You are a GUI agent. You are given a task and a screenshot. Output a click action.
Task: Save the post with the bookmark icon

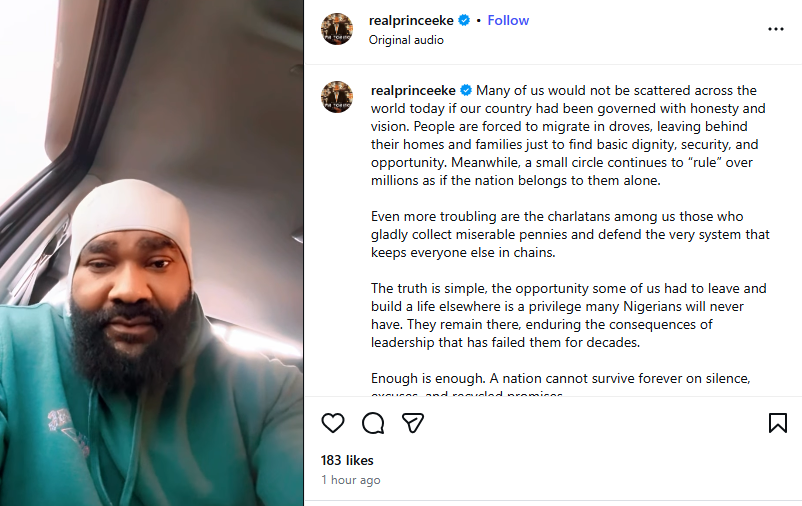[x=777, y=423]
